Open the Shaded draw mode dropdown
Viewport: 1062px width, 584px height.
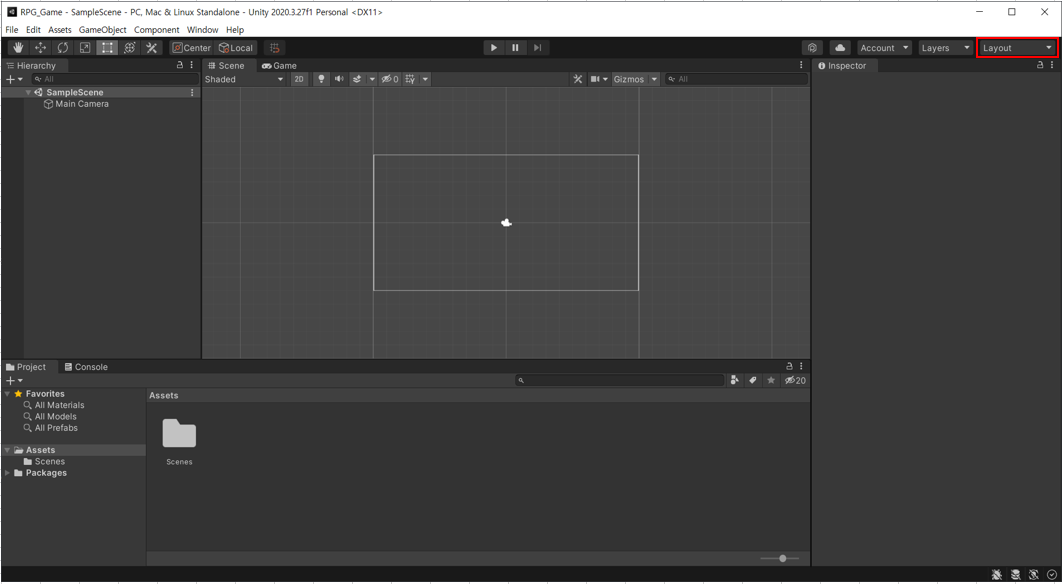coord(245,79)
